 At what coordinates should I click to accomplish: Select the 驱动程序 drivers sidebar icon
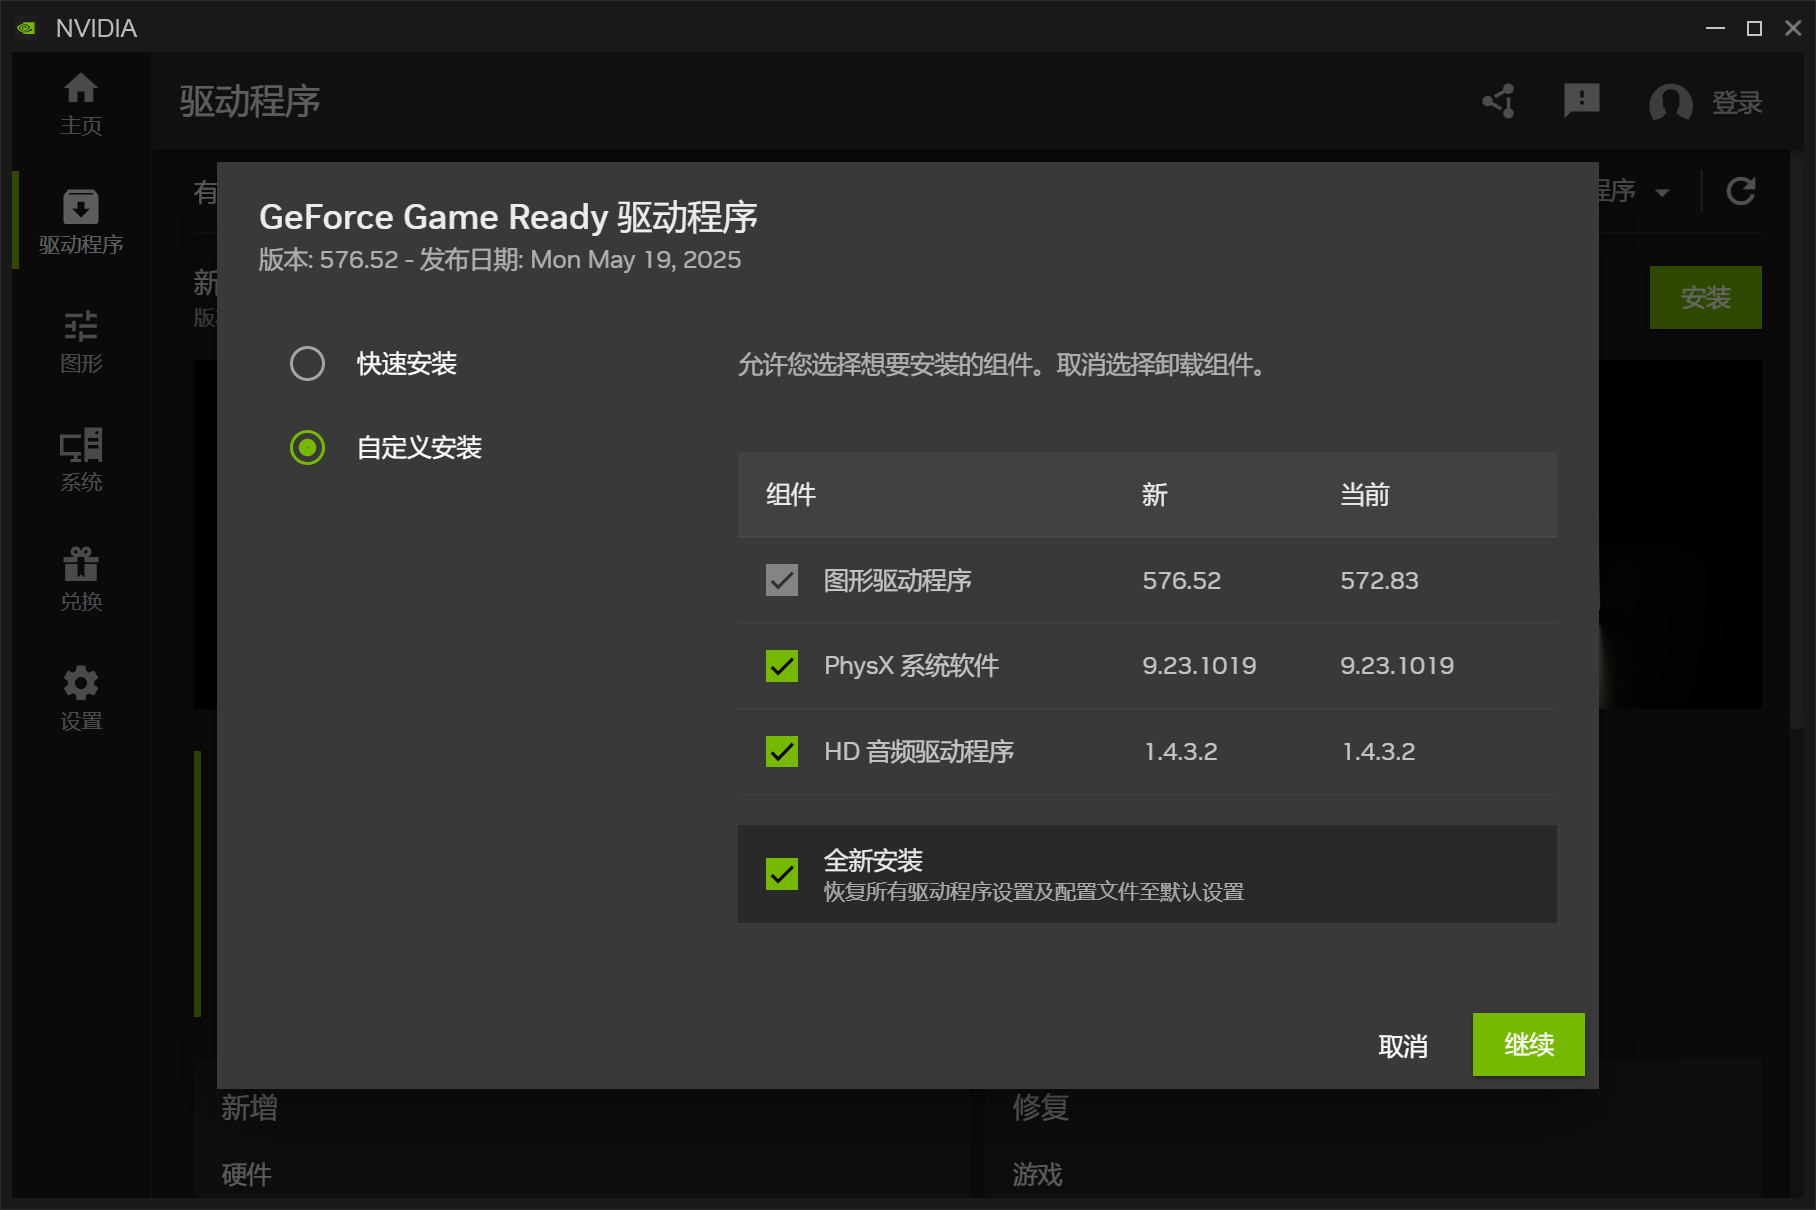[80, 220]
